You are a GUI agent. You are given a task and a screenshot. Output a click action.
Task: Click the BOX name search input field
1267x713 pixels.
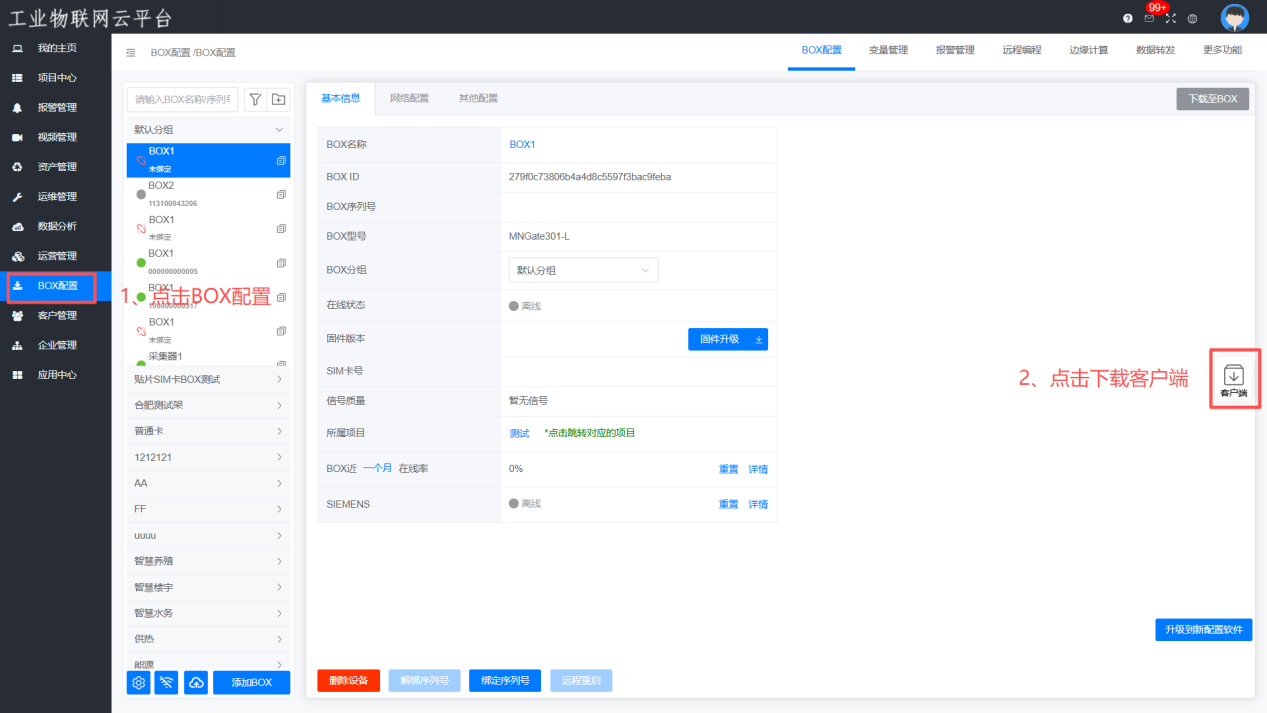(183, 99)
